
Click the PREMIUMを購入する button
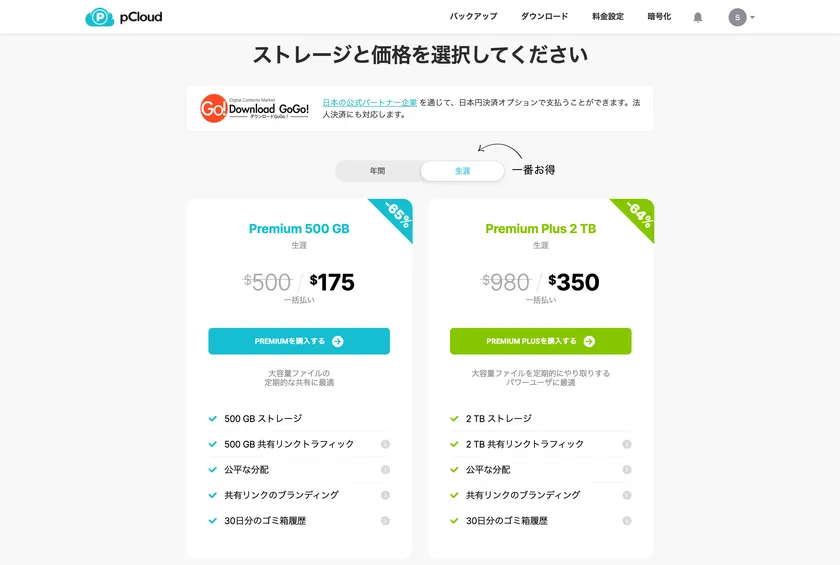[299, 341]
